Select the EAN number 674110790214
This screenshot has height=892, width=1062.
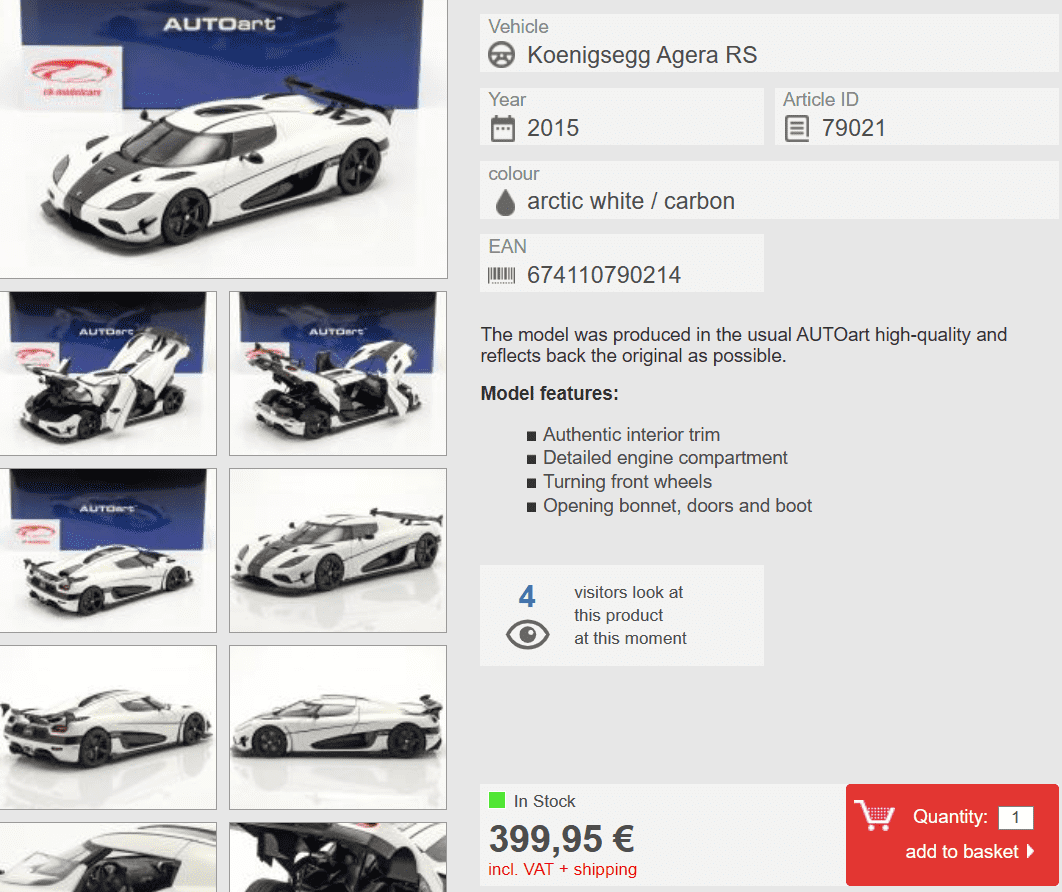click(x=604, y=275)
